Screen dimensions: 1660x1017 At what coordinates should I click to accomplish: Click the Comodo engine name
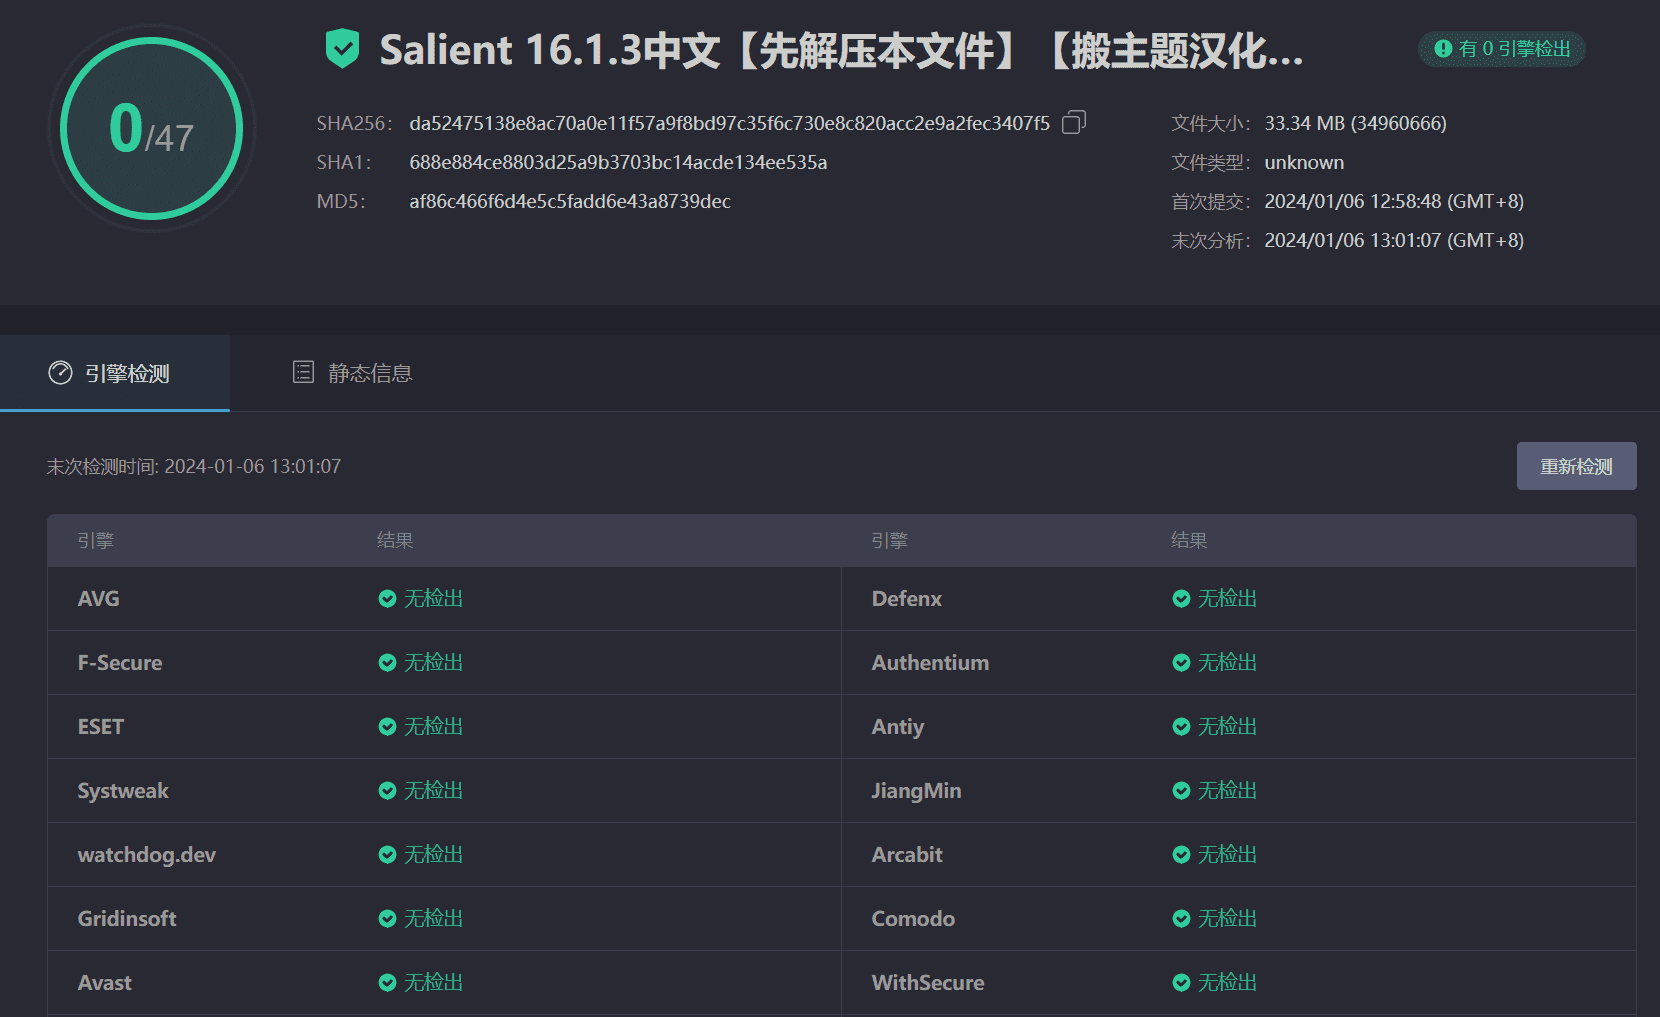(913, 919)
